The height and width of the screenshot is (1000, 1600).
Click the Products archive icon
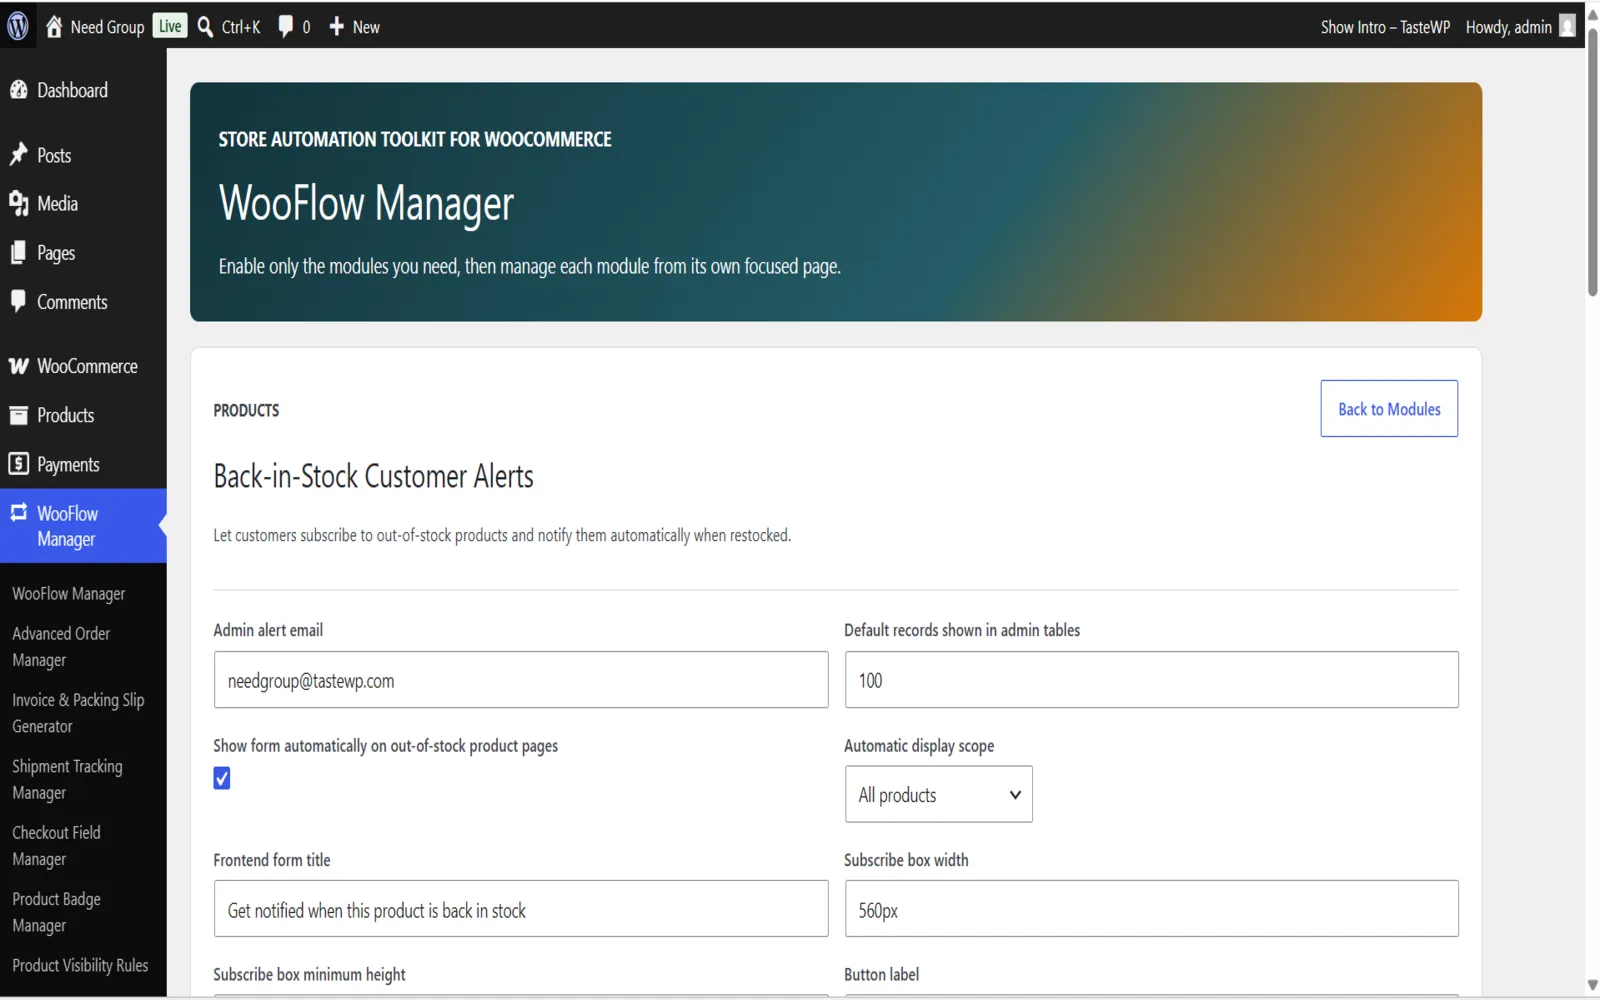pos(19,415)
